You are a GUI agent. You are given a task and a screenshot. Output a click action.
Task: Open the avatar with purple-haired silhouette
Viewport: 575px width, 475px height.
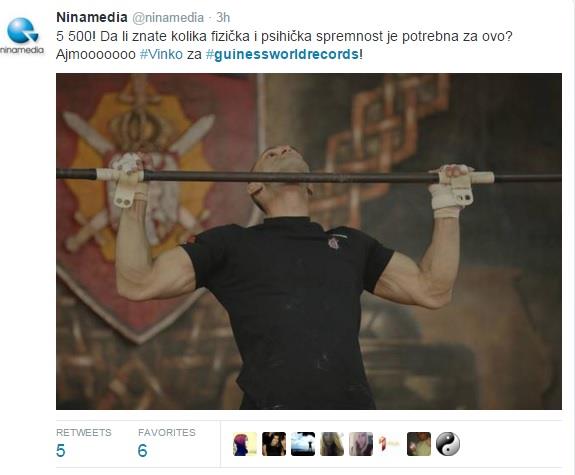click(245, 444)
